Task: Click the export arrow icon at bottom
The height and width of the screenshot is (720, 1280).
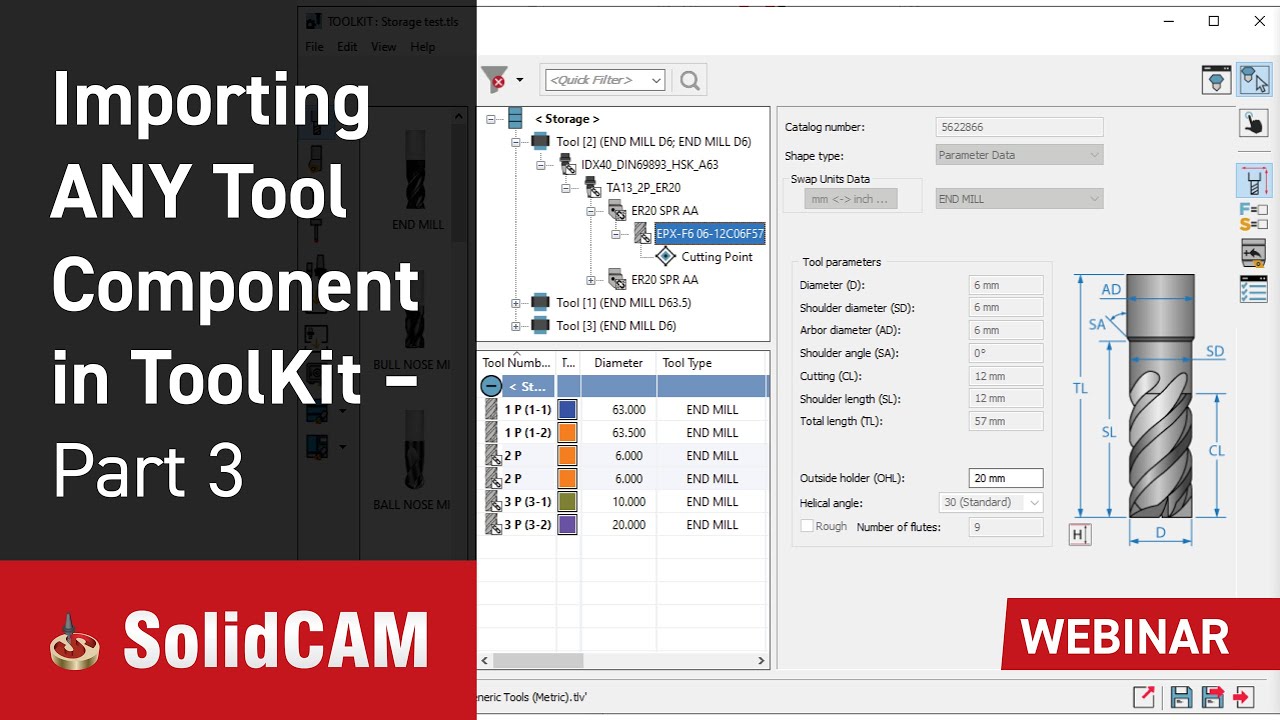Action: (x=1143, y=696)
